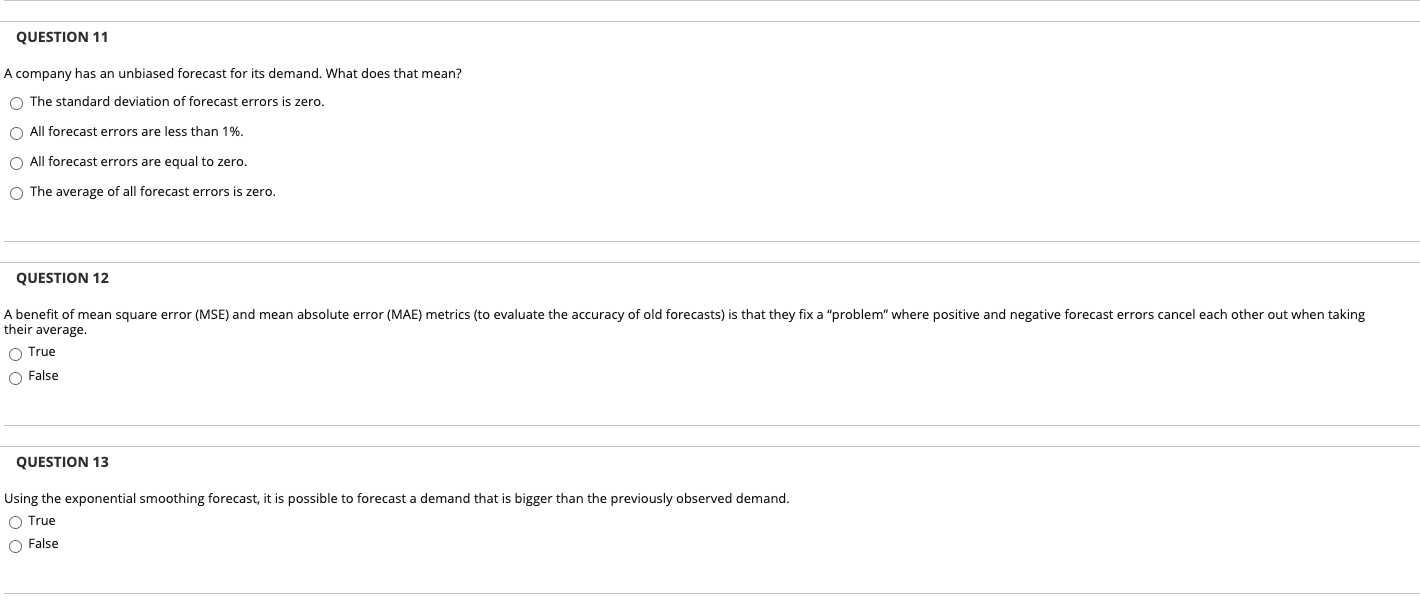Select True for Question 13

[15, 521]
